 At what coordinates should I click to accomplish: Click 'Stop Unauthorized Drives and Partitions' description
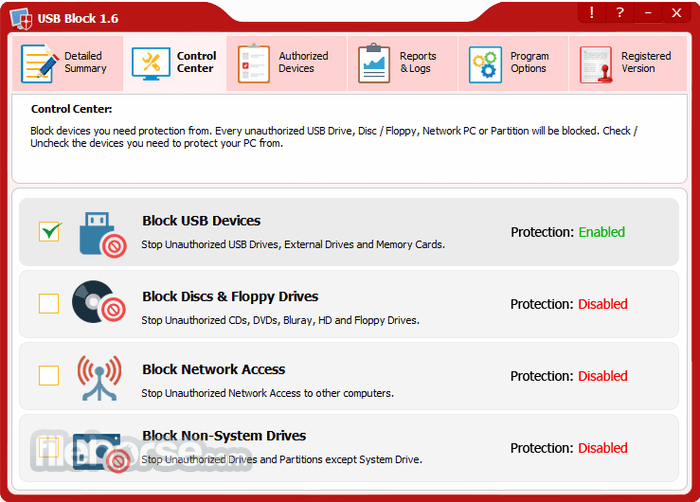[x=282, y=460]
